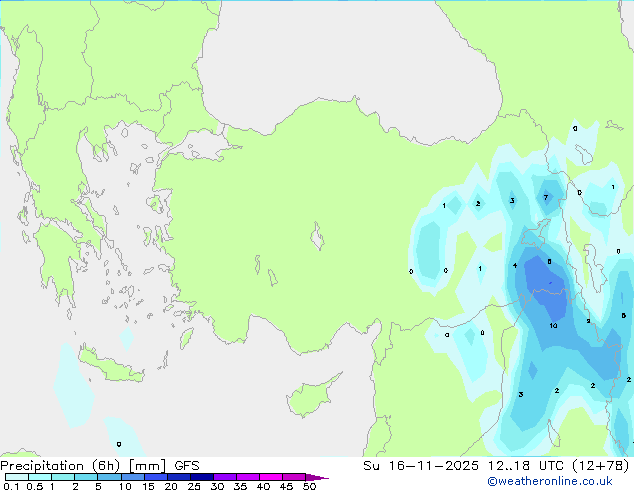Screen dimensions: 634x490
Task: Click the legend label '45'
Action: click(x=286, y=486)
